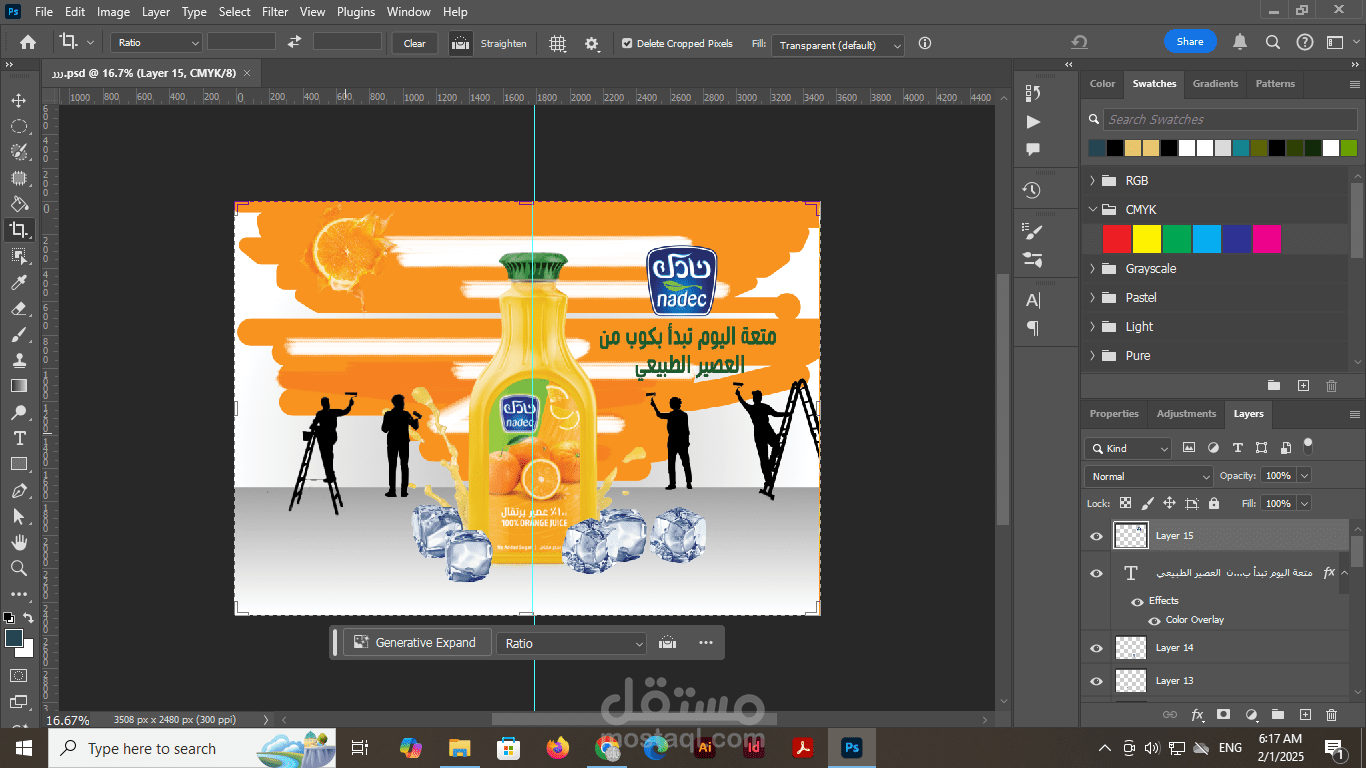The width and height of the screenshot is (1366, 768).
Task: Pick the Clone Stamp tool
Action: pos(18,360)
